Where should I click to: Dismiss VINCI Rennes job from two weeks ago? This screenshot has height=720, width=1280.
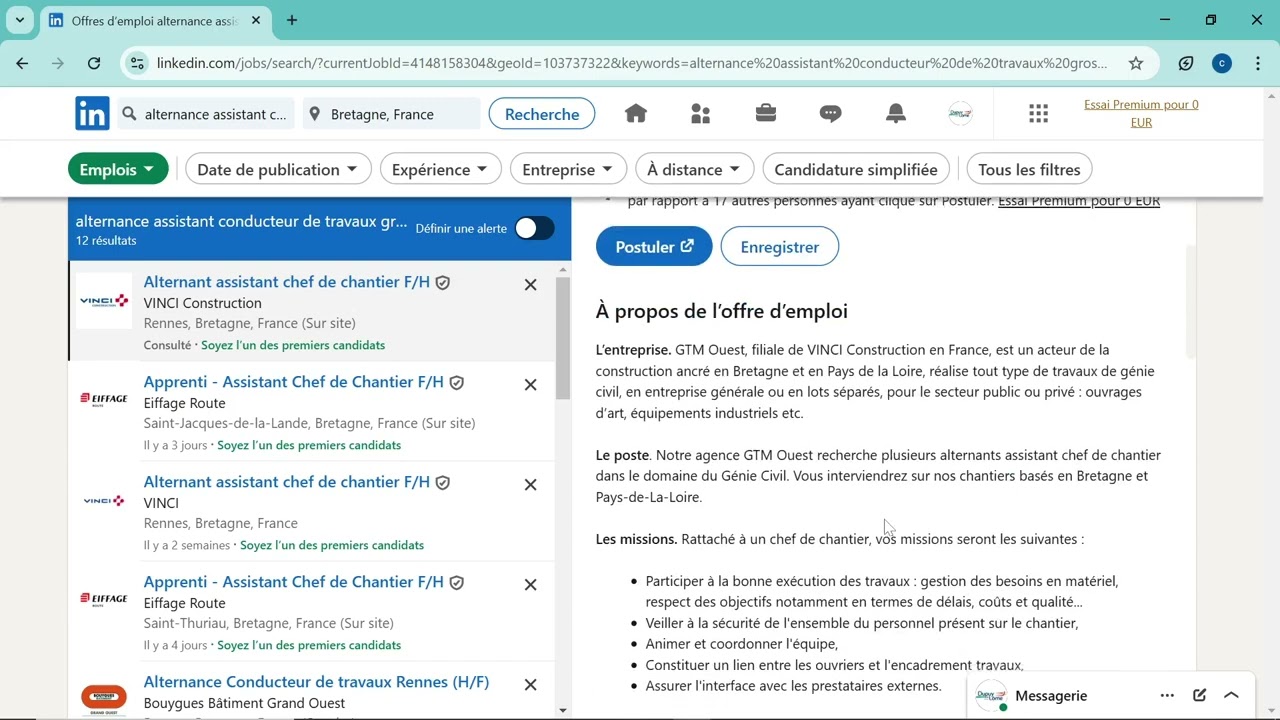[531, 485]
